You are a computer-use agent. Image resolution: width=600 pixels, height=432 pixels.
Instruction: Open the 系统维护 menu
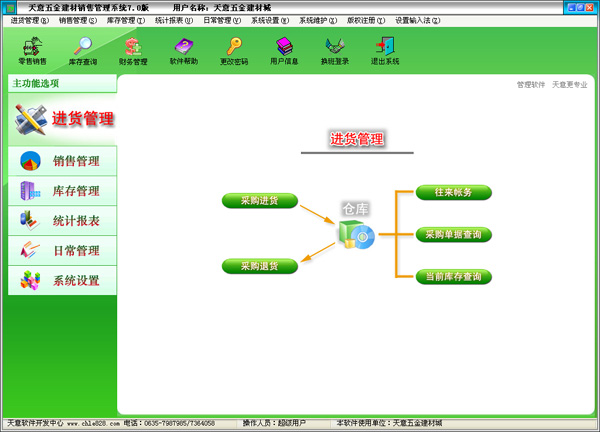point(318,20)
